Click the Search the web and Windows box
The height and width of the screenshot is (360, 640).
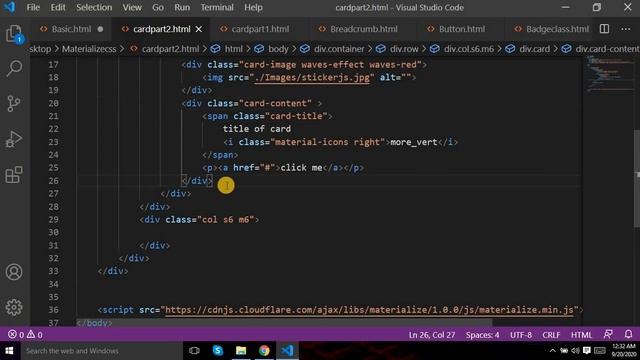101,351
